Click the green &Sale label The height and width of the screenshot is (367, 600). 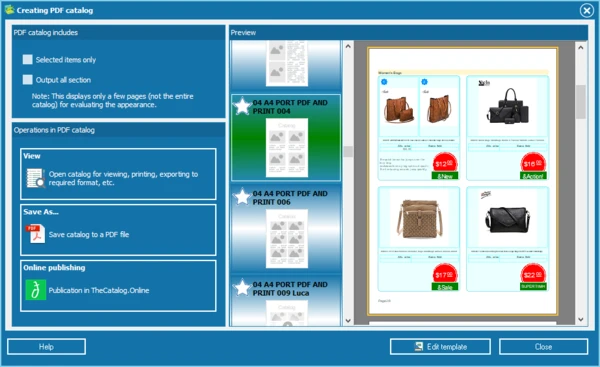[445, 287]
